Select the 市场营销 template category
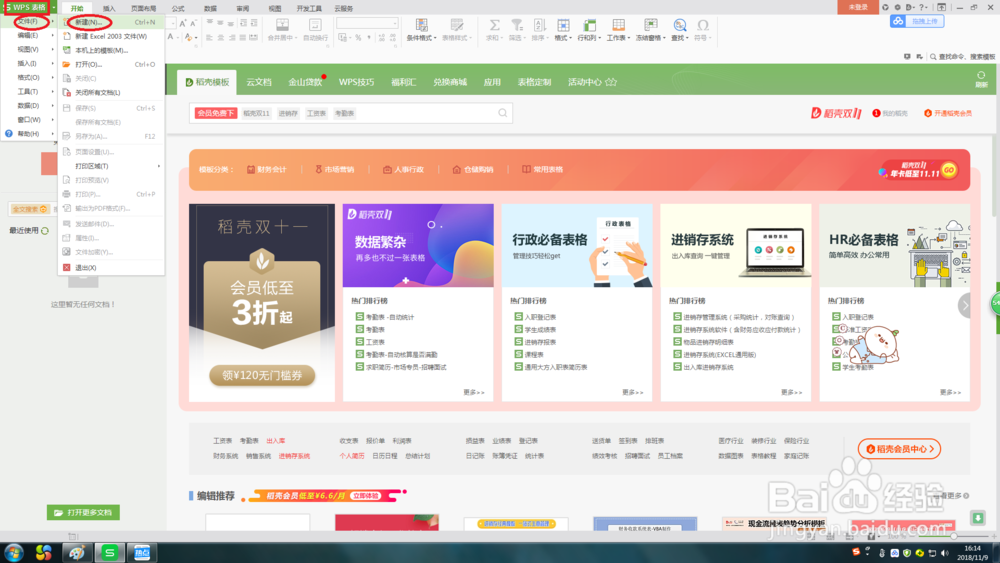This screenshot has width=1000, height=563. (334, 170)
